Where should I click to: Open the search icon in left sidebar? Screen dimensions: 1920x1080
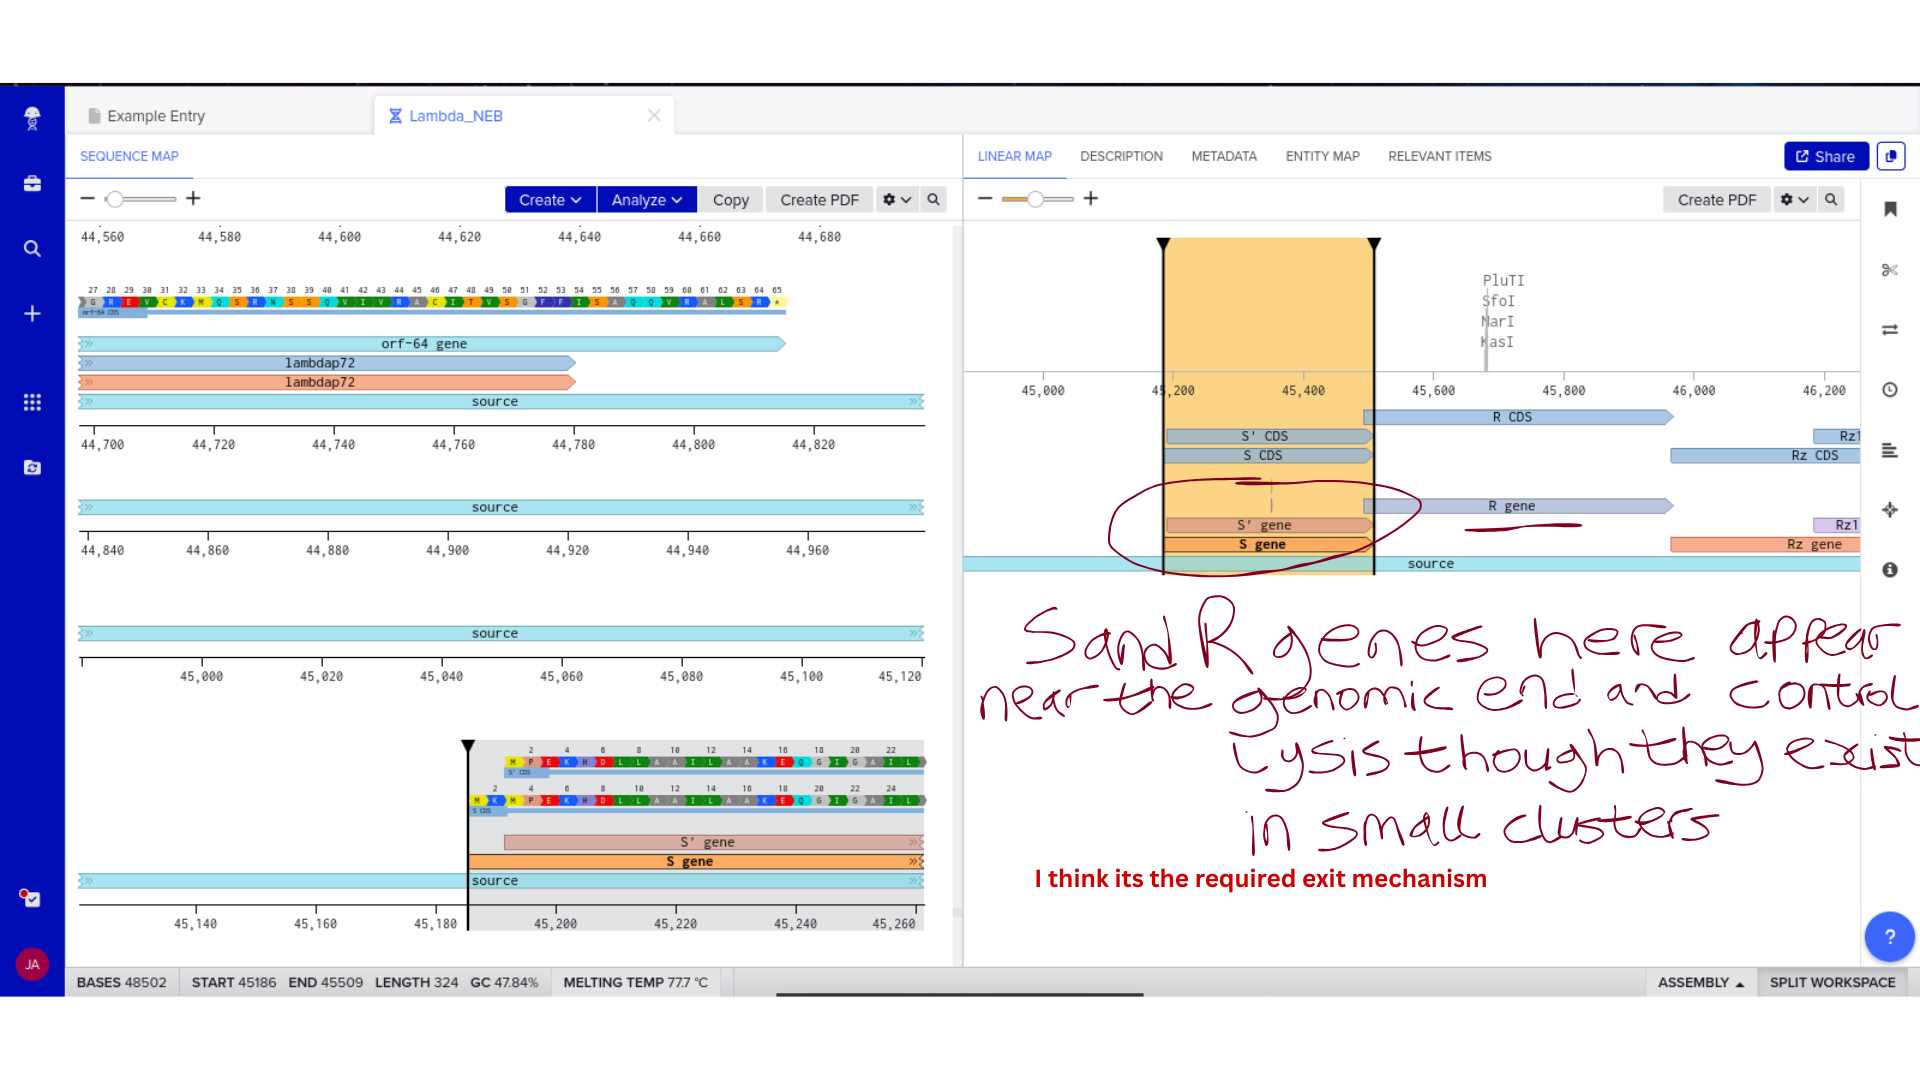click(x=32, y=249)
